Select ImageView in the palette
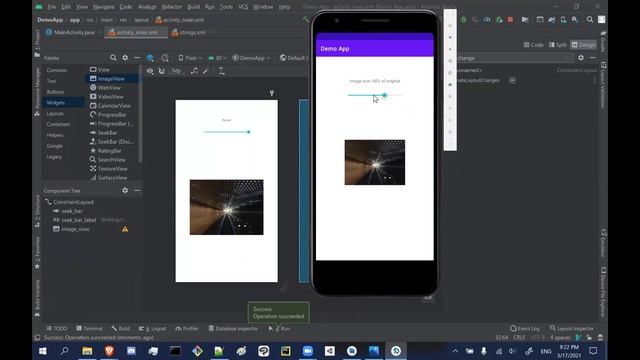The height and width of the screenshot is (360, 640). tap(111, 79)
